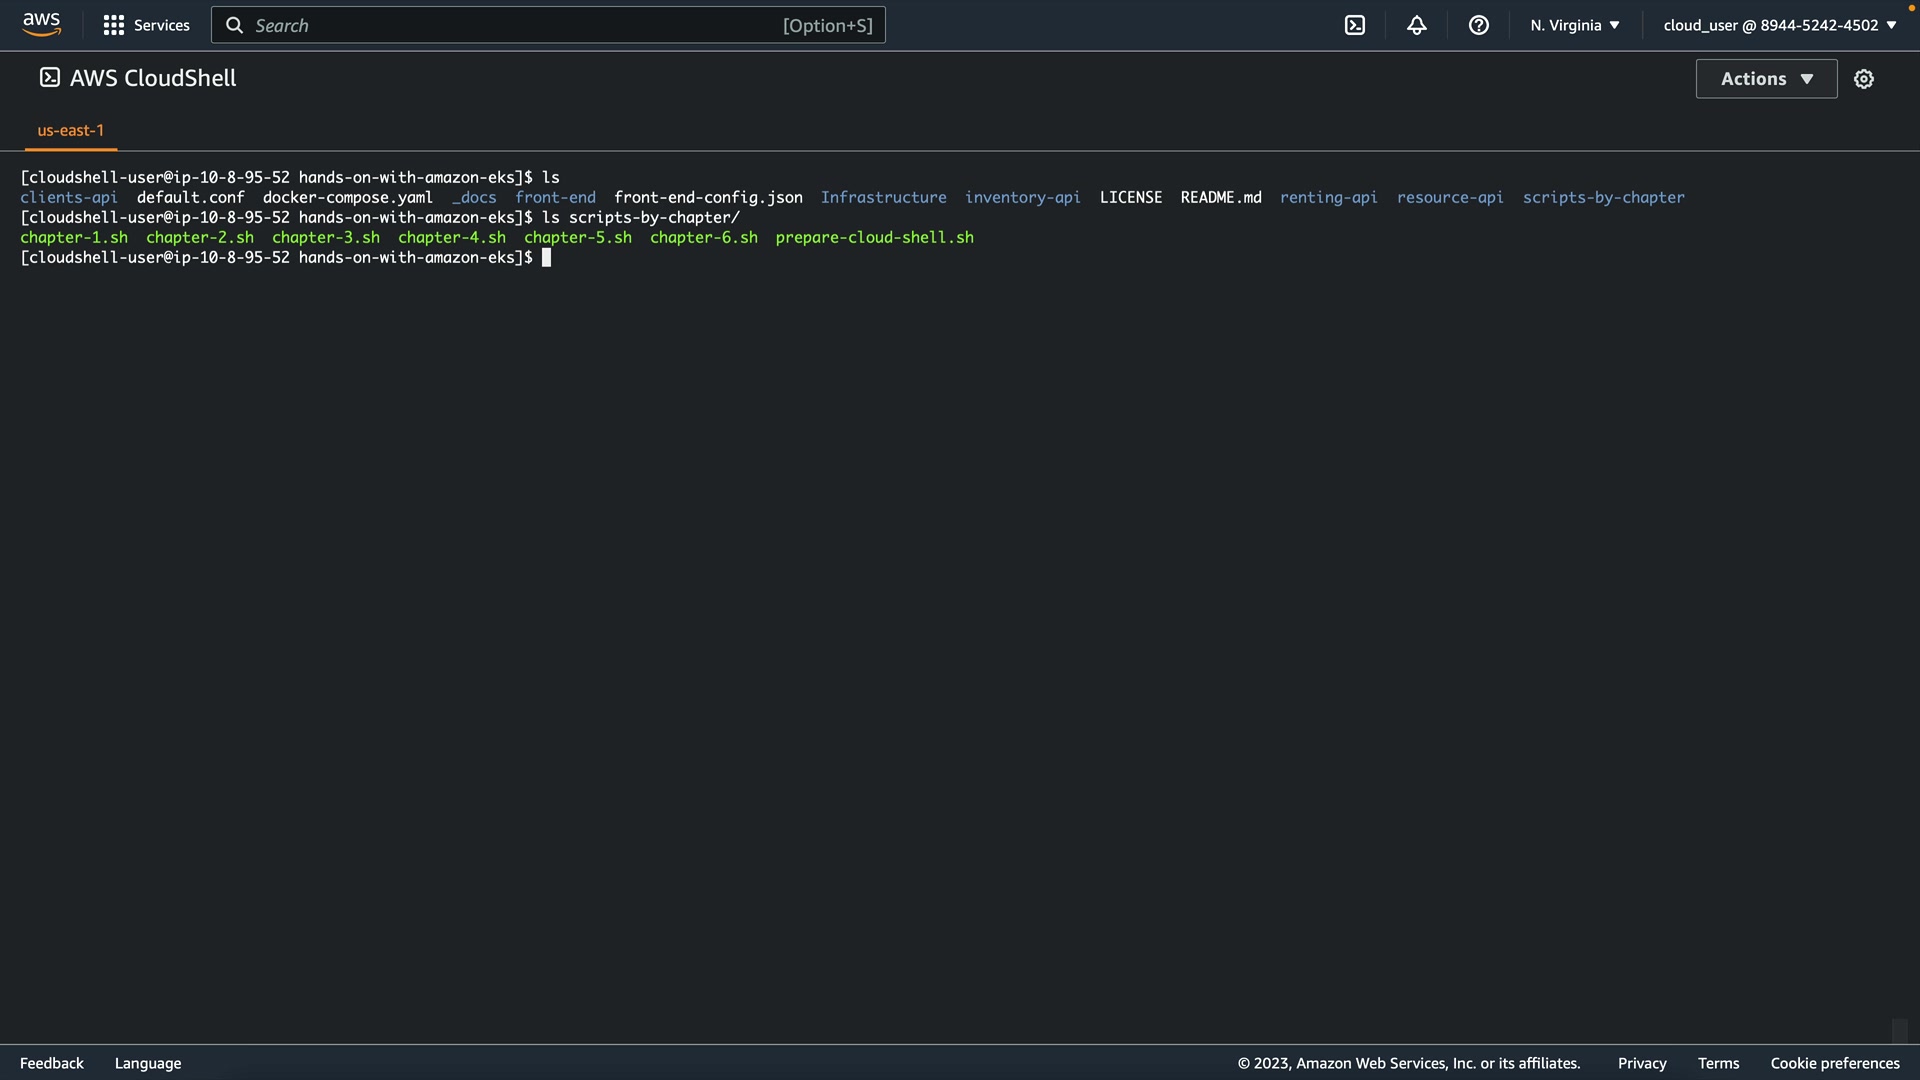The width and height of the screenshot is (1920, 1080).
Task: Click the magnifier icon in search bar
Action: [x=235, y=25]
